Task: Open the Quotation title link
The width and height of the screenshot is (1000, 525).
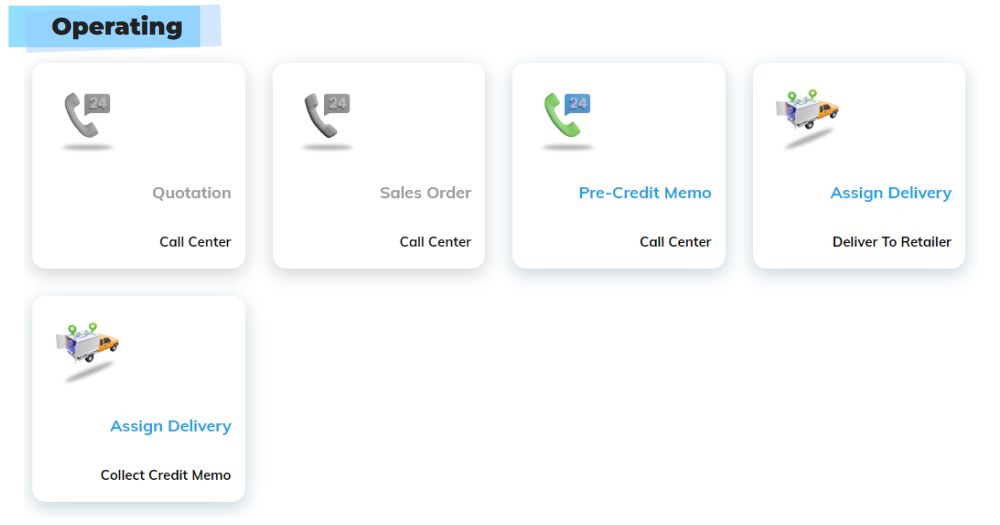Action: coord(191,193)
